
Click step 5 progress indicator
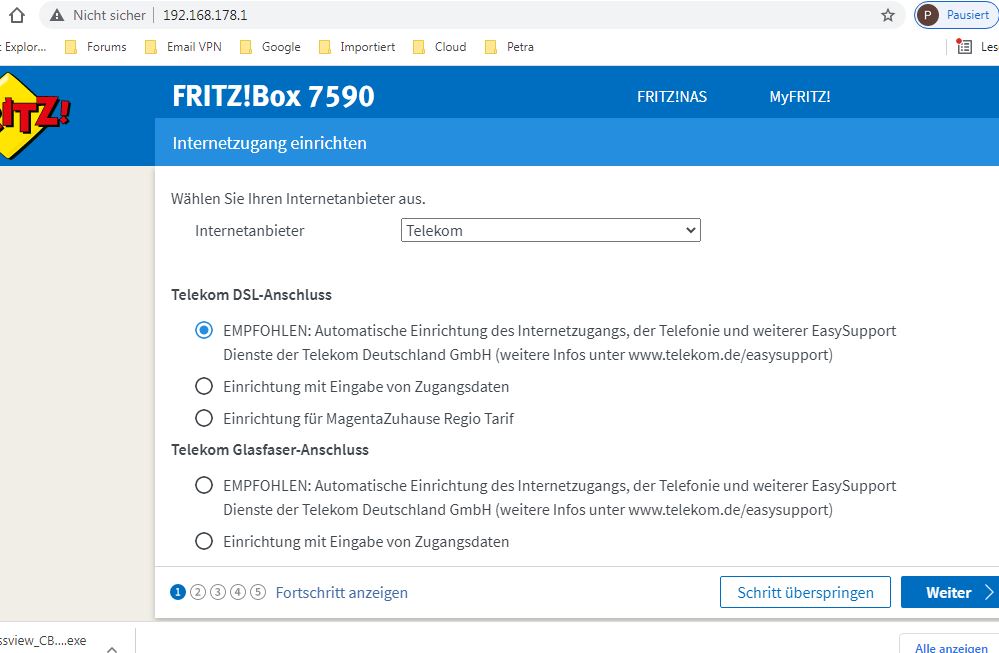click(258, 592)
